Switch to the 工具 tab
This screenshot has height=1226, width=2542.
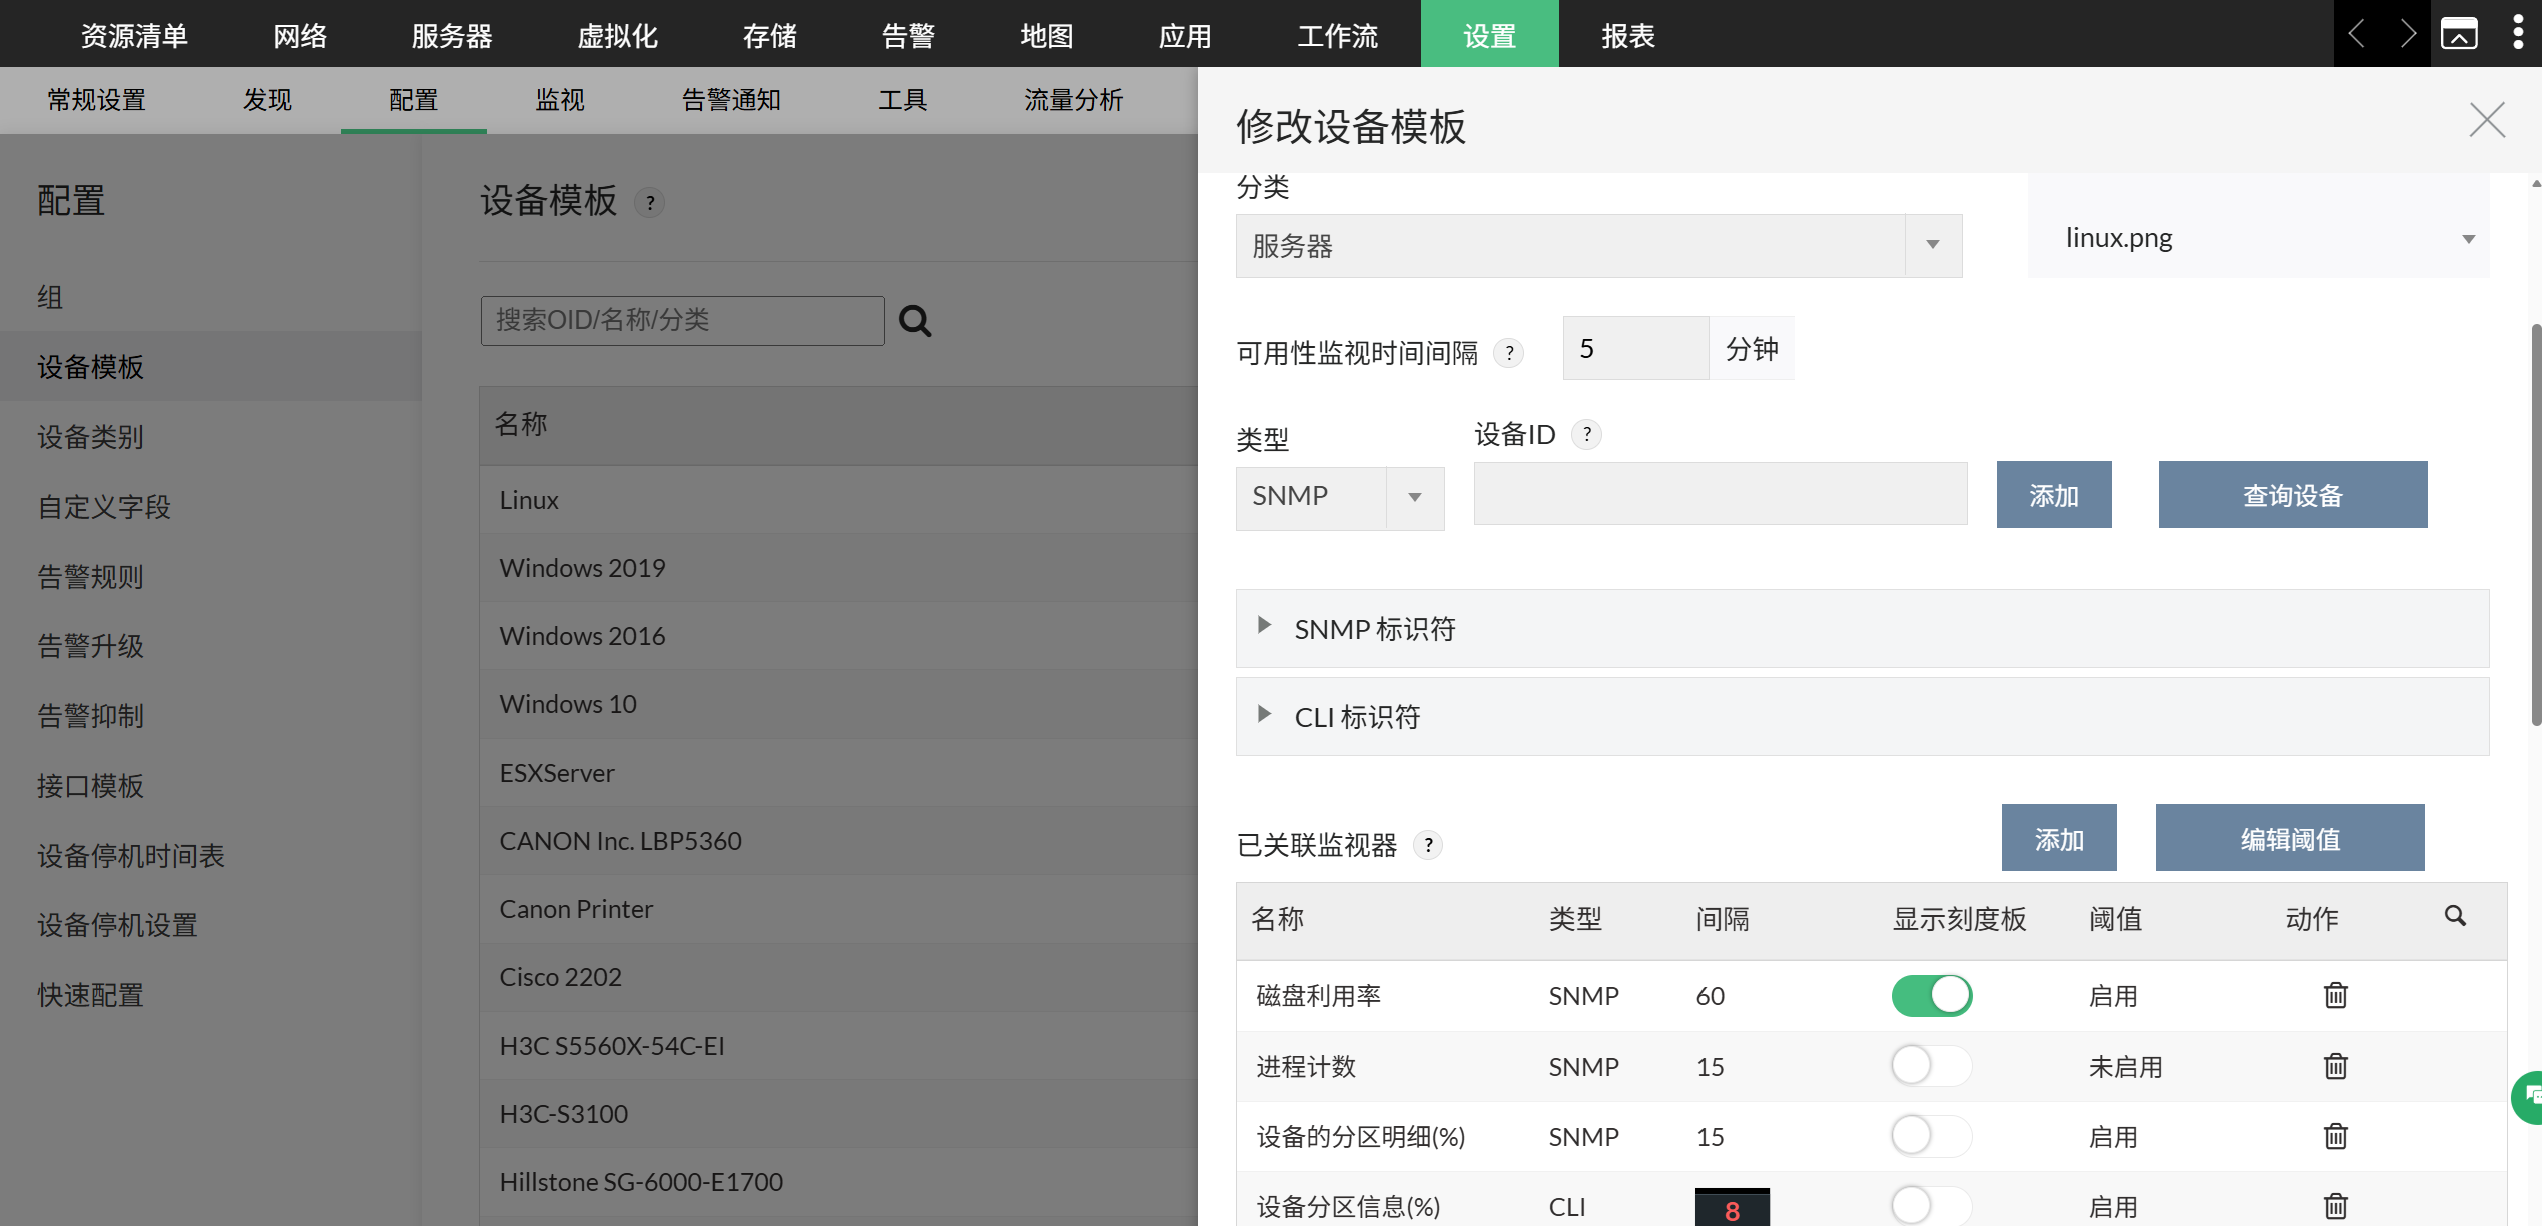tap(902, 100)
